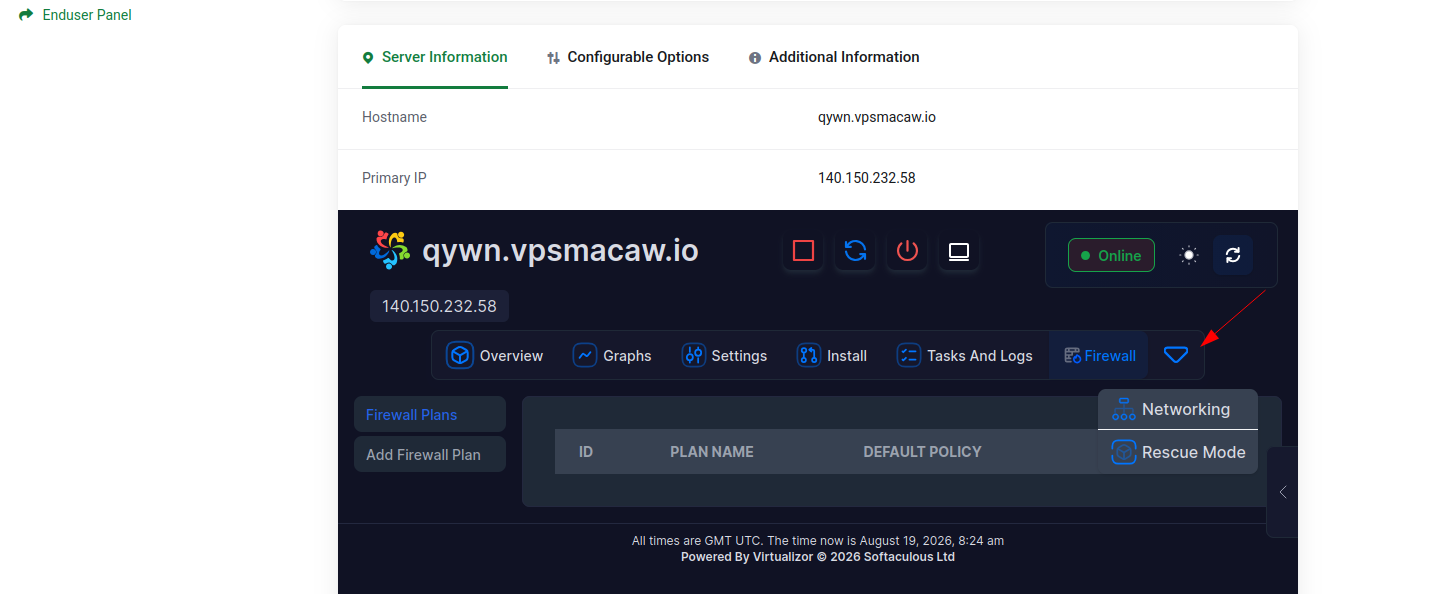Switch to the Configurable Options tab
Viewport: 1452px width, 594px height.
tap(628, 57)
